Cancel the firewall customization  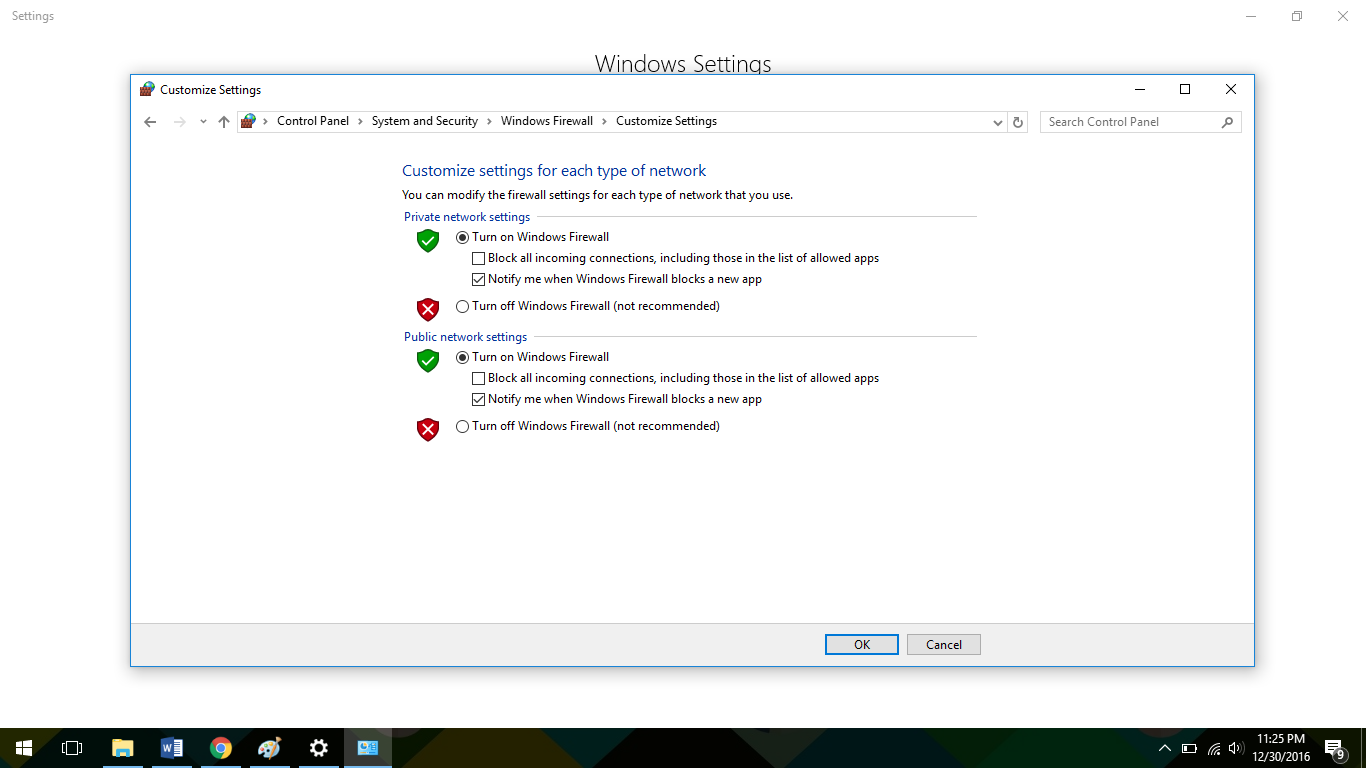tap(944, 645)
